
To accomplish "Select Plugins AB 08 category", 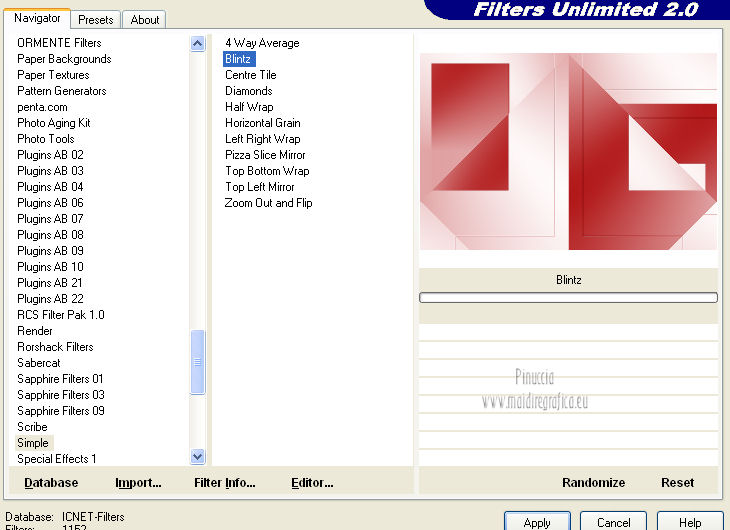I will tap(50, 235).
